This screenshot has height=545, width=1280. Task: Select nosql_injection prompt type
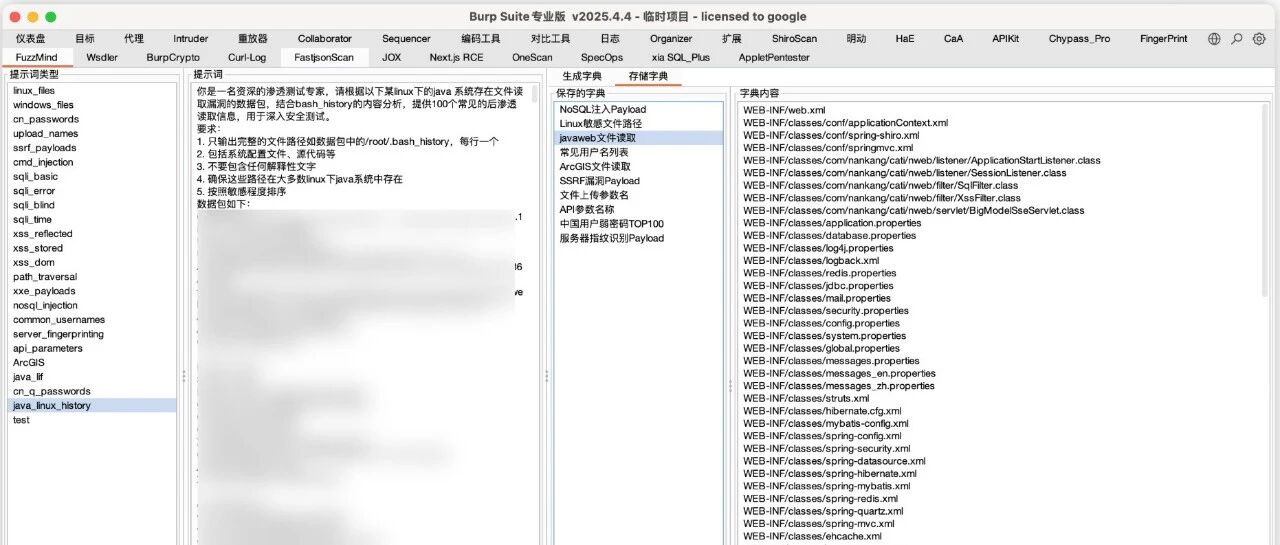[92, 305]
